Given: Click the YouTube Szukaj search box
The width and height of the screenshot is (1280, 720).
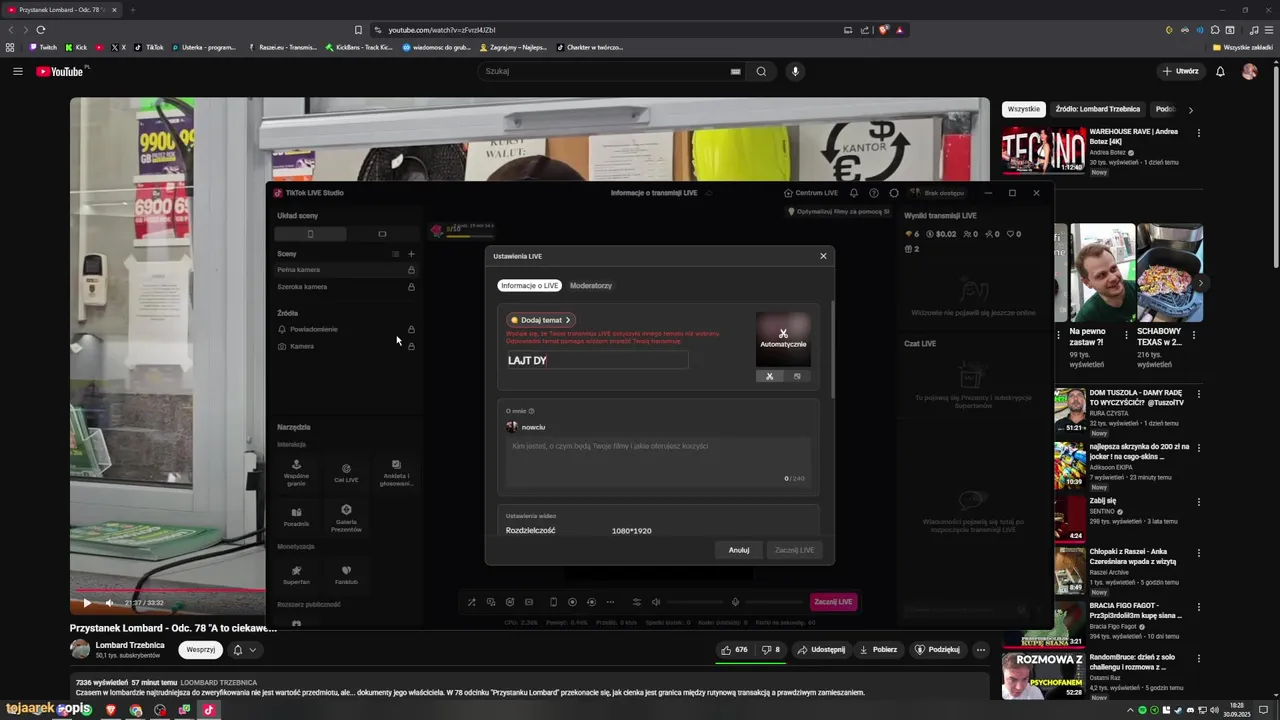Looking at the screenshot, I should 610,71.
